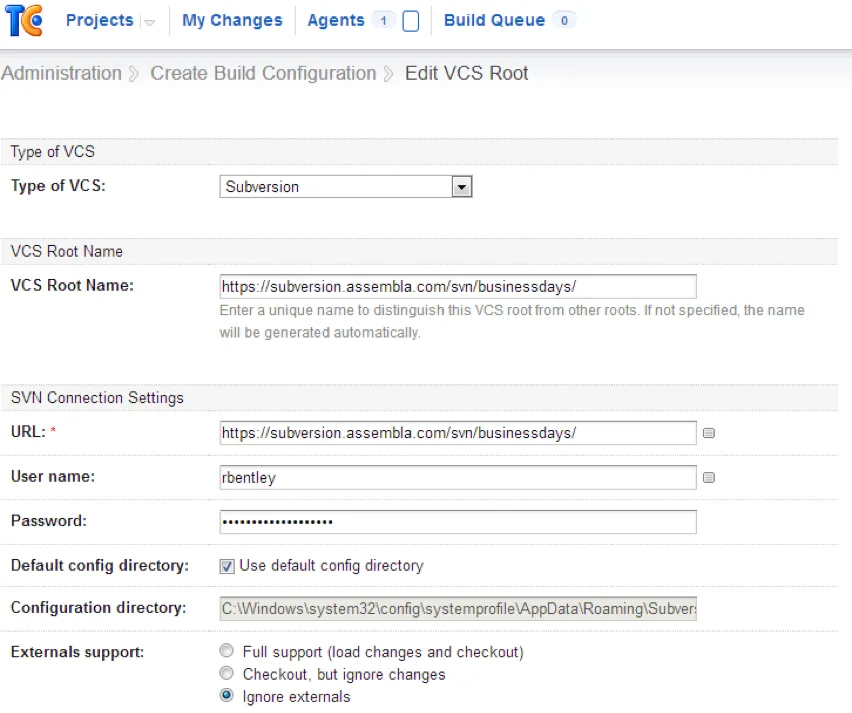This screenshot has height=713, width=852.
Task: Click the VCS Root Name input field
Action: tap(458, 286)
